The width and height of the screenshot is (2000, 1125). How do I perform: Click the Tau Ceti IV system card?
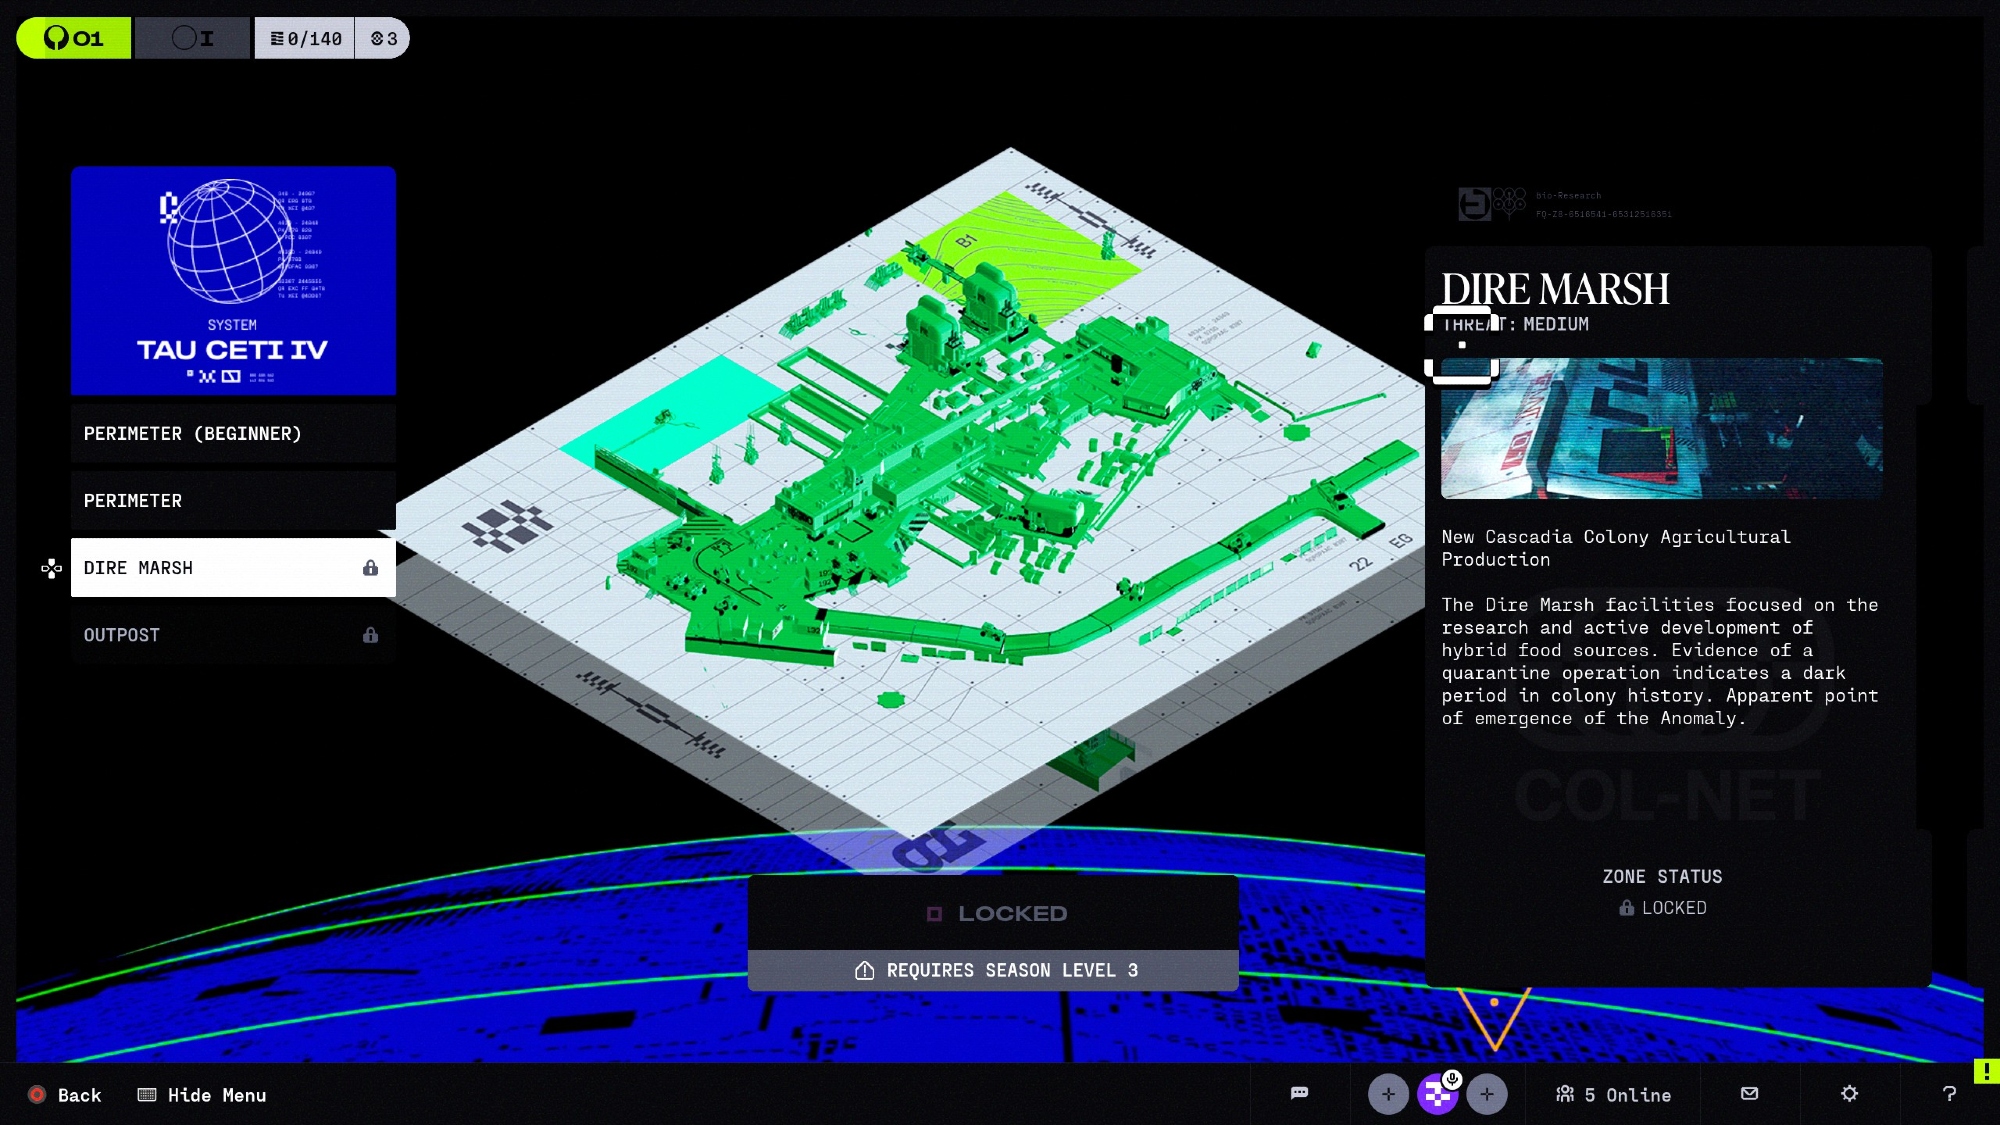click(x=233, y=280)
